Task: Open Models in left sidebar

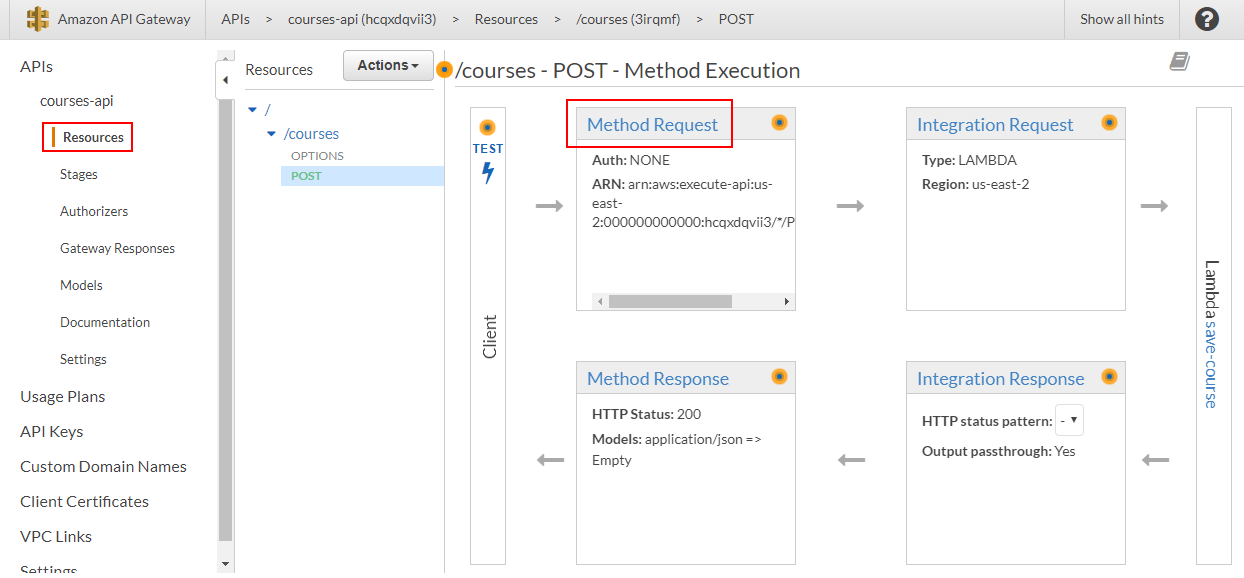Action: point(81,285)
